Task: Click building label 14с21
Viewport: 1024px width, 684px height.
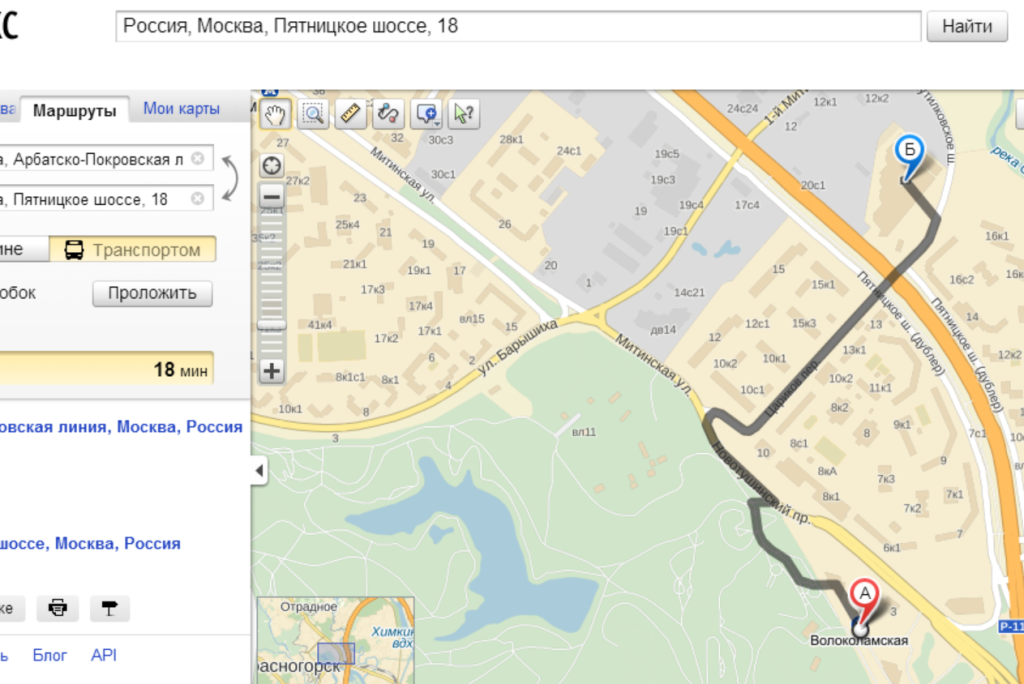Action: pos(690,293)
